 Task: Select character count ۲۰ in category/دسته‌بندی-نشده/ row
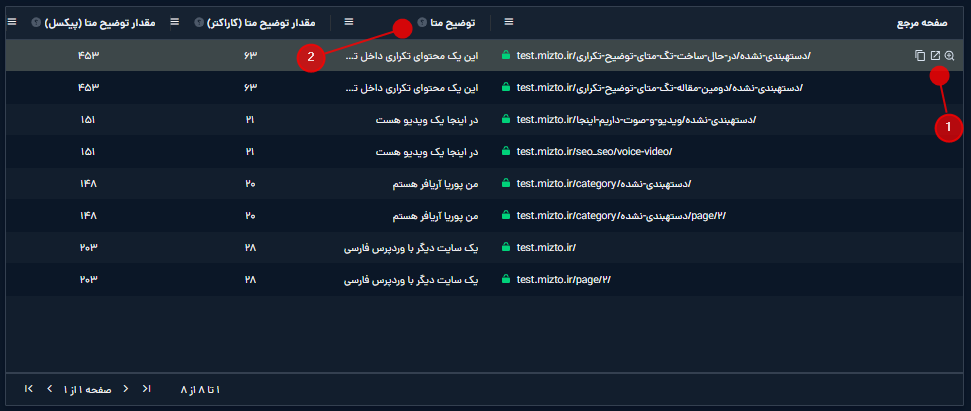coord(250,184)
